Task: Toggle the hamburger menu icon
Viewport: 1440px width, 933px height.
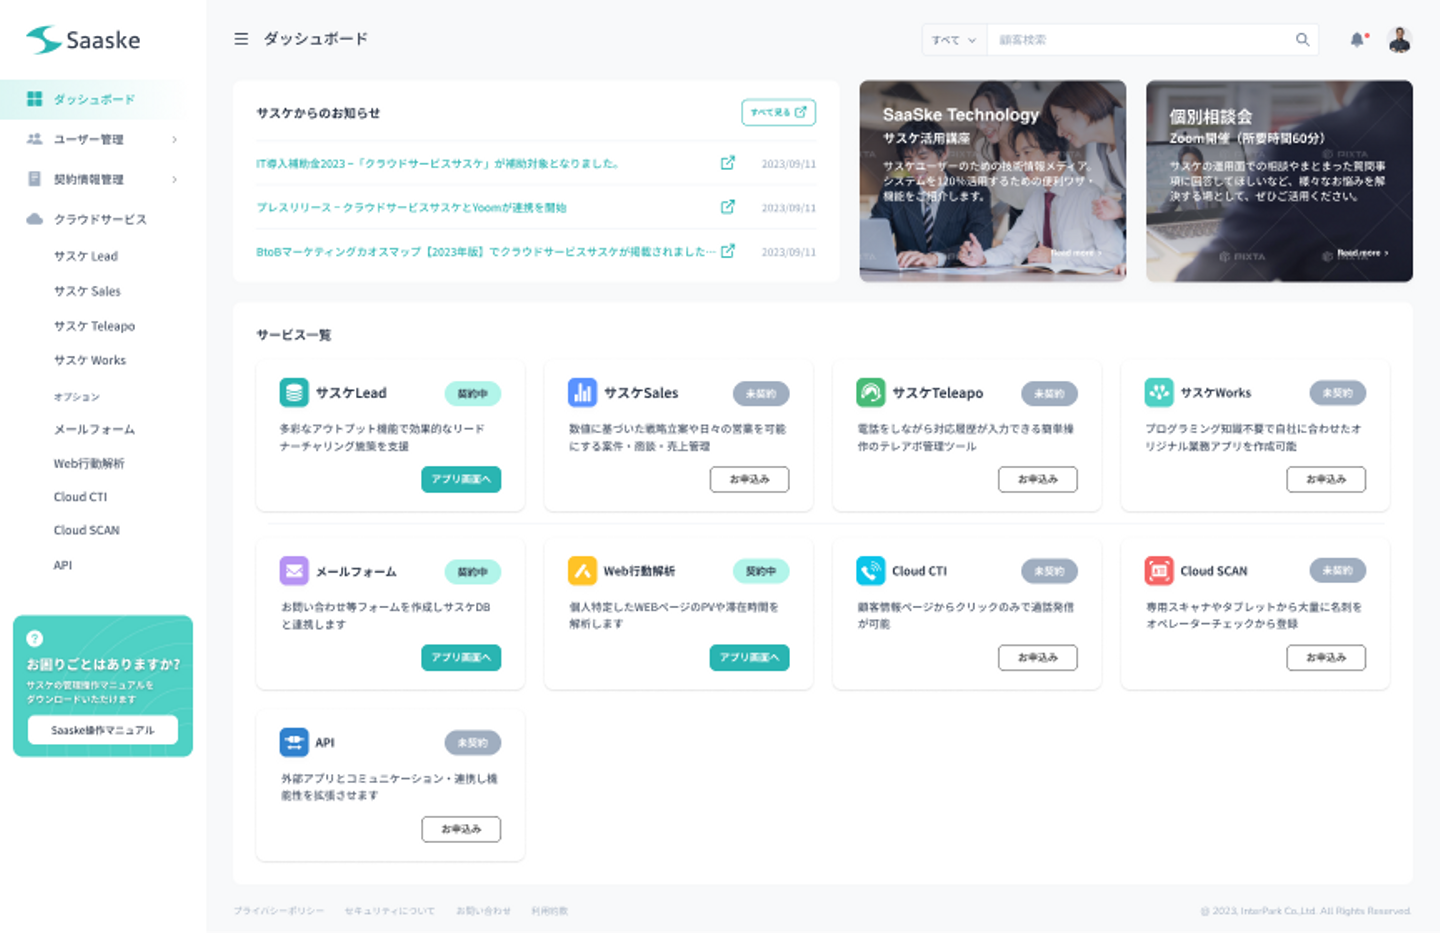Action: pos(241,39)
